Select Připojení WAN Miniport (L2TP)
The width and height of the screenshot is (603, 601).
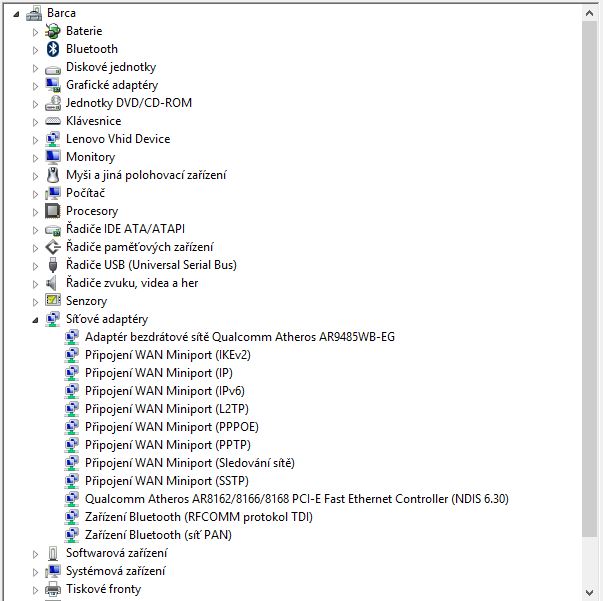pyautogui.click(x=167, y=409)
